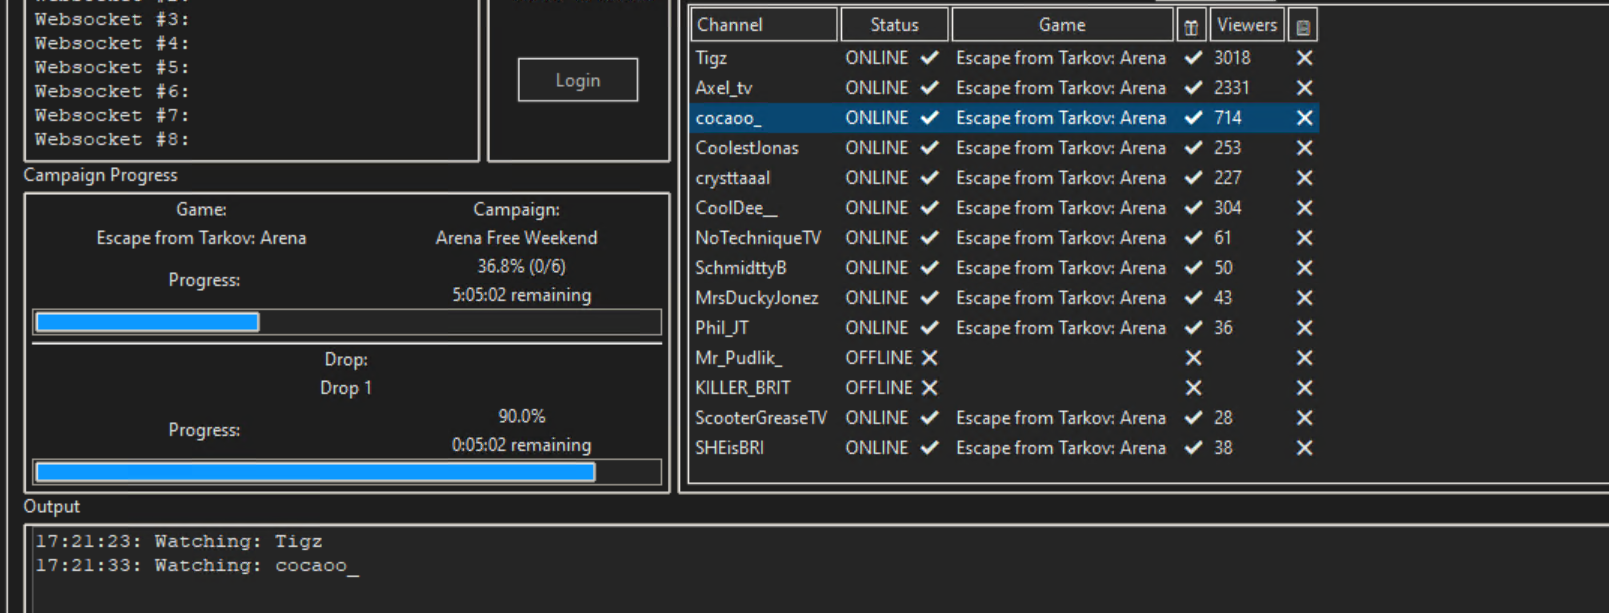Select the SchmidttyB channel

[x=741, y=268]
